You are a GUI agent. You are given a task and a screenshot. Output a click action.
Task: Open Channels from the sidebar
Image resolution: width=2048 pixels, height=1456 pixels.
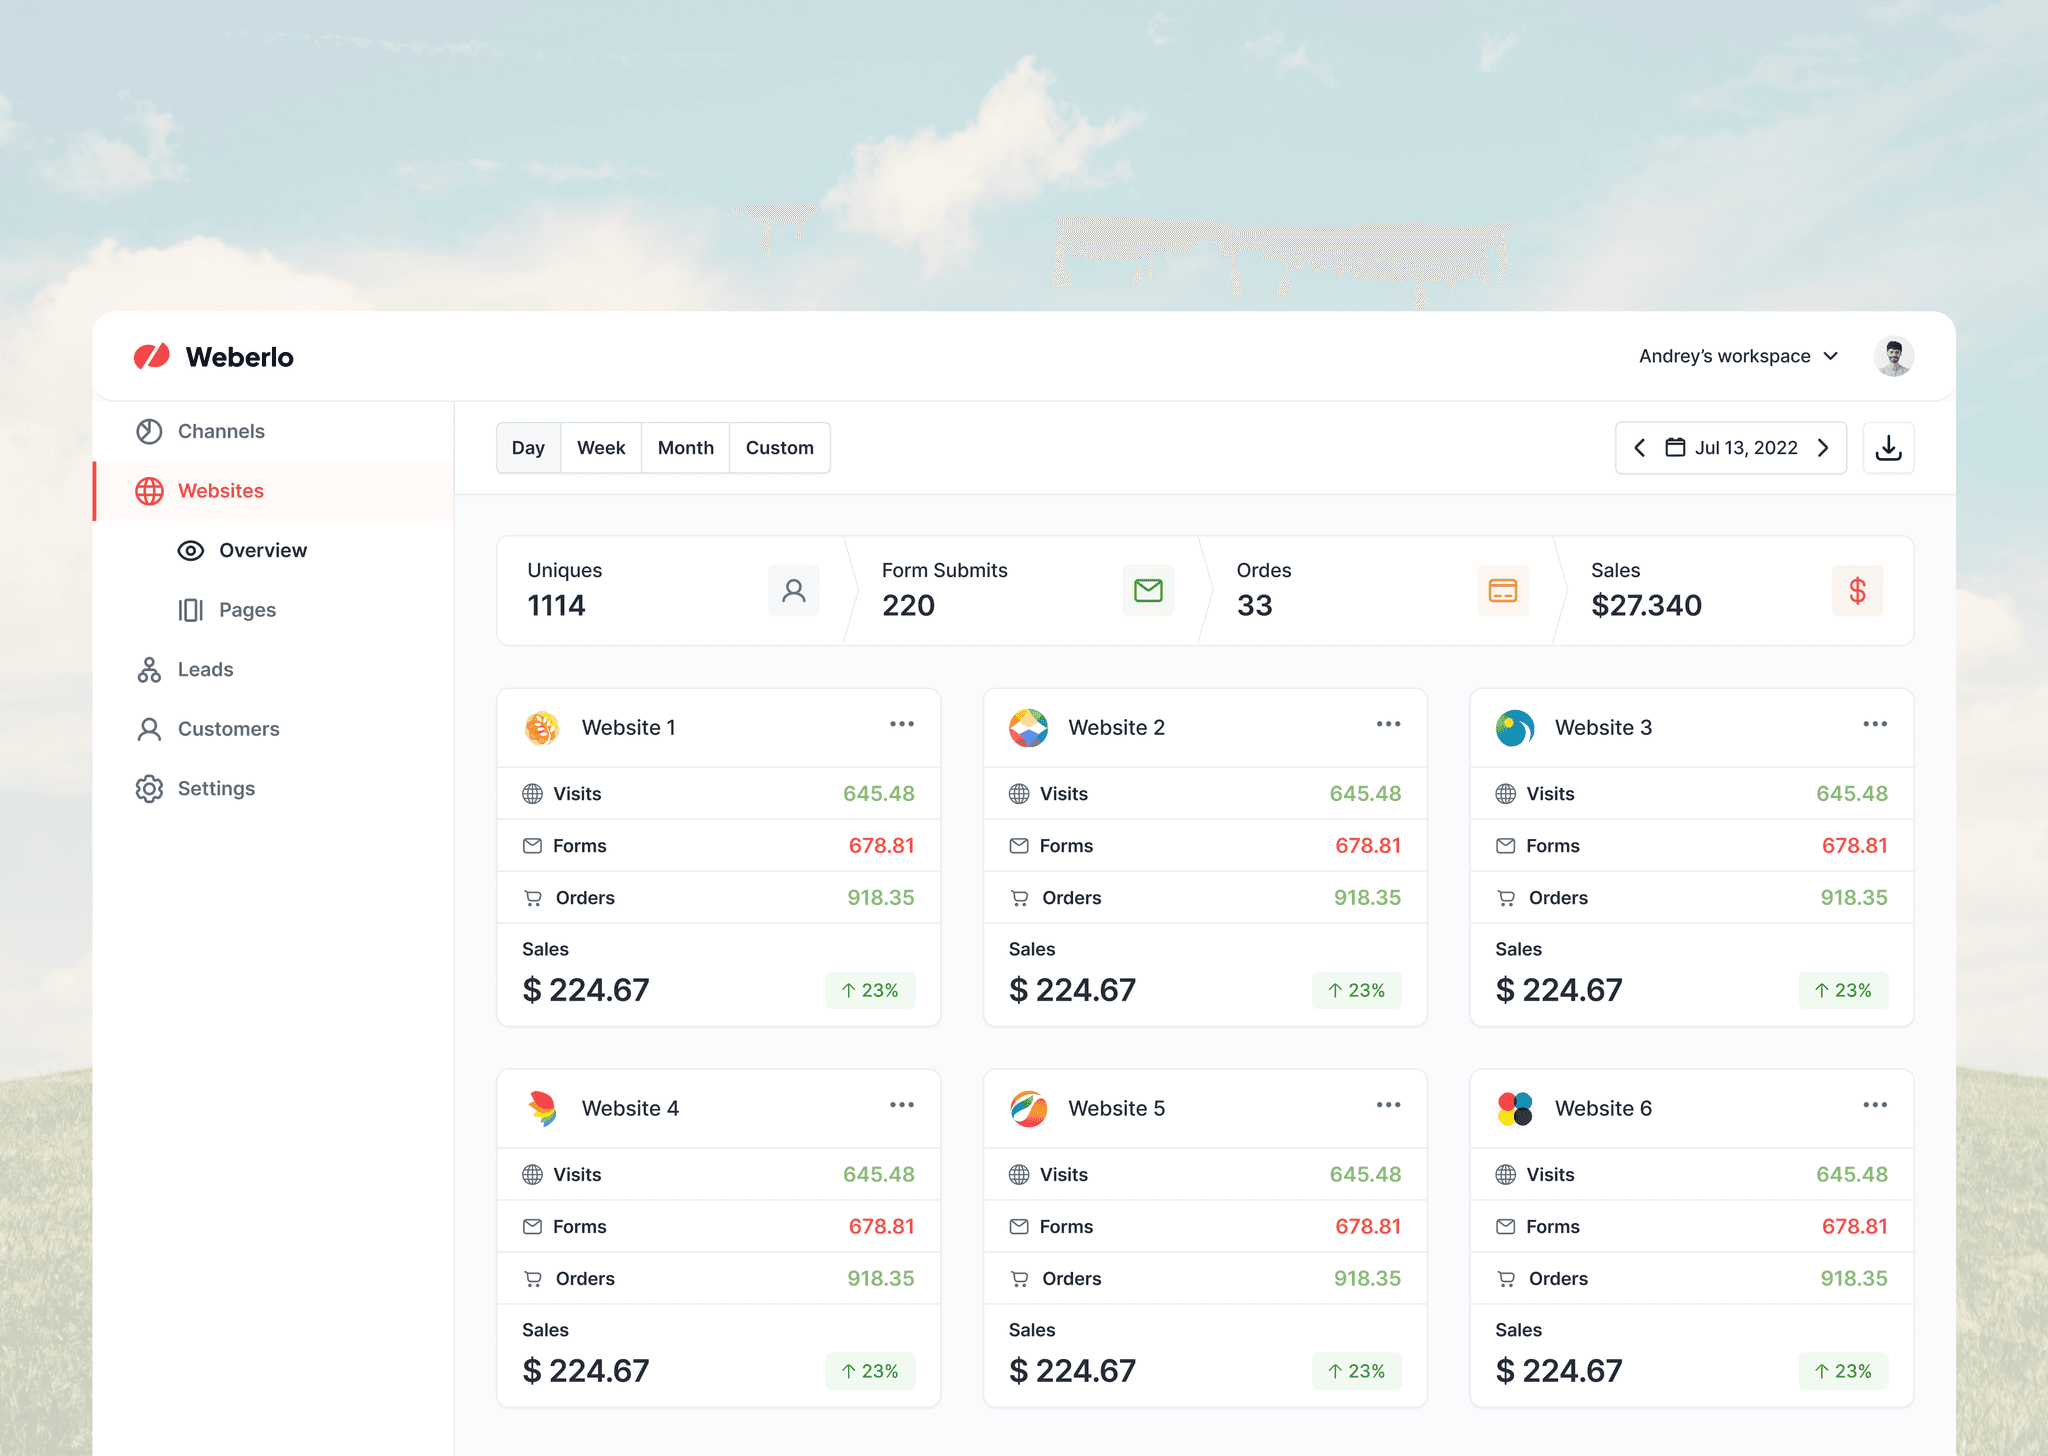pos(220,431)
